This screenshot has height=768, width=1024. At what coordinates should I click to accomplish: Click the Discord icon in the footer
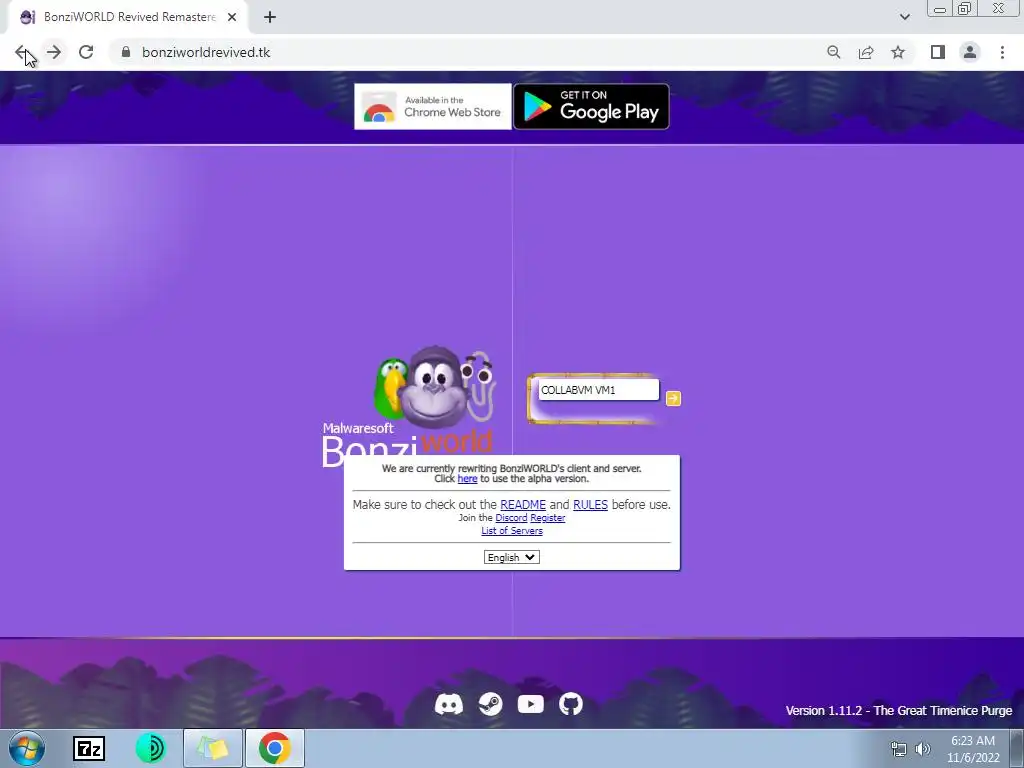pos(449,704)
